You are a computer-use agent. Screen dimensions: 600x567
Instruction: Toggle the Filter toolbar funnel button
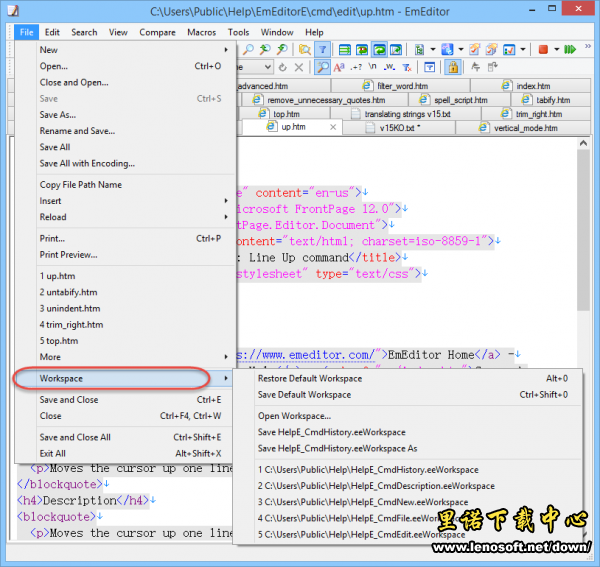[323, 49]
